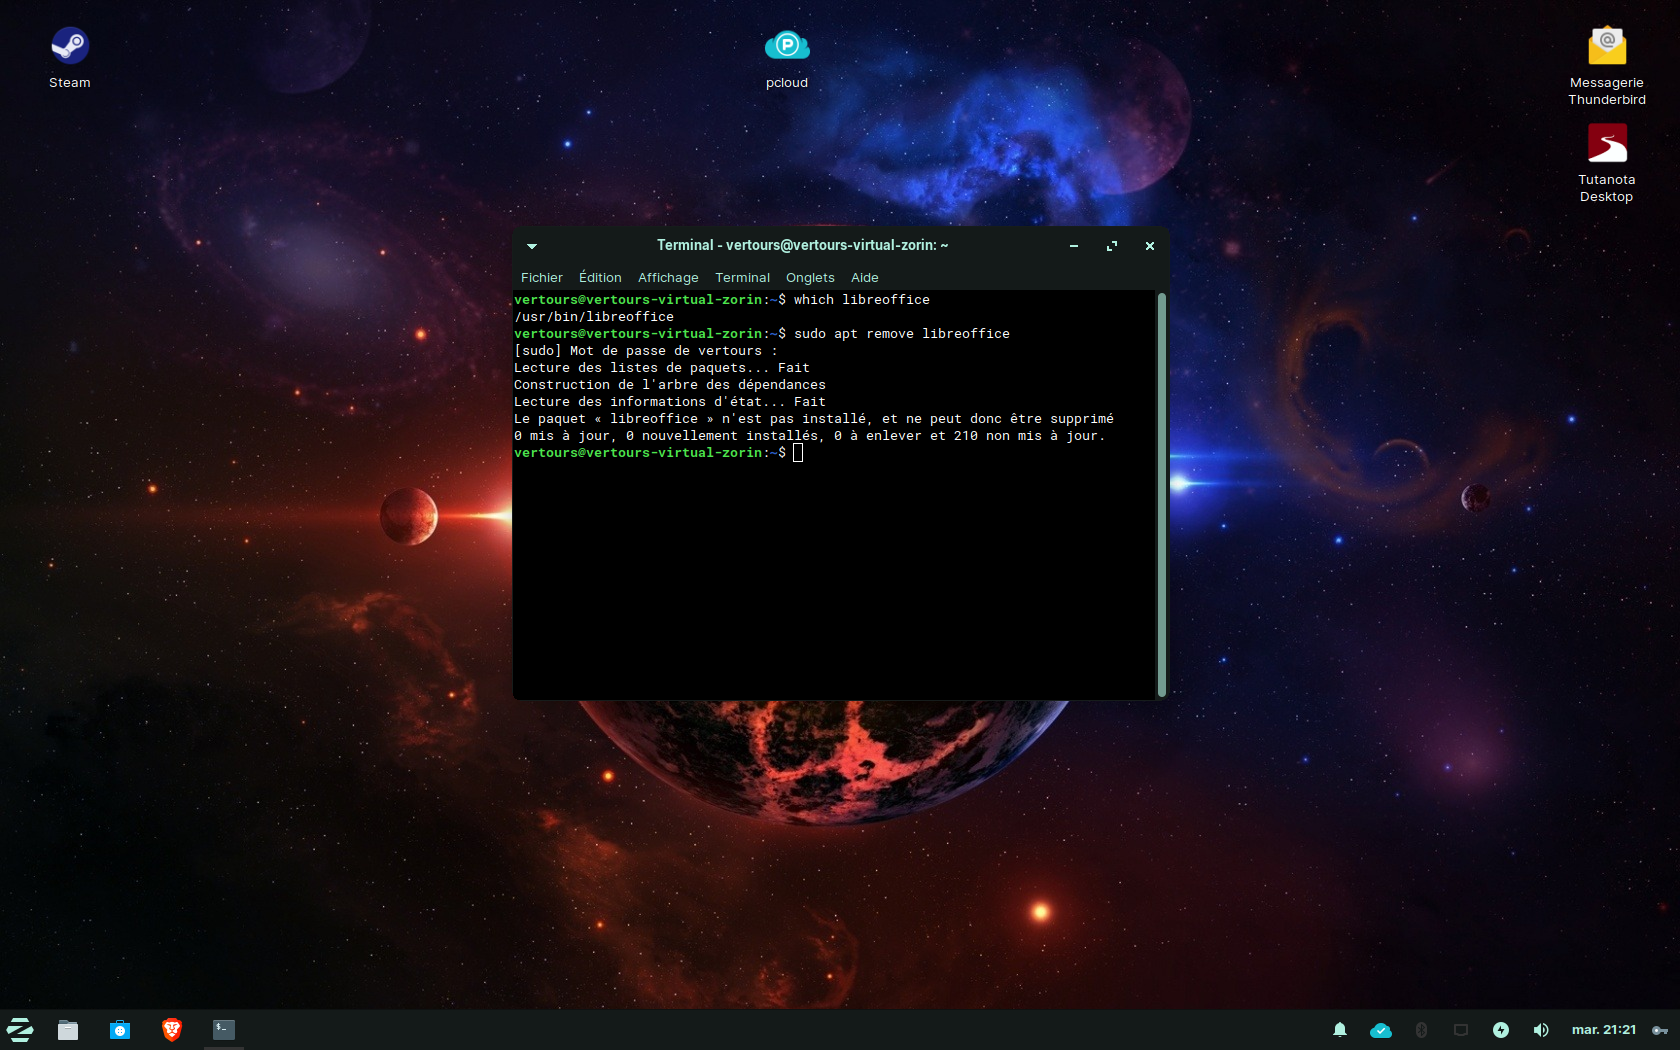This screenshot has width=1680, height=1050.
Task: Select the Terminal taskbar icon
Action: coord(224,1030)
